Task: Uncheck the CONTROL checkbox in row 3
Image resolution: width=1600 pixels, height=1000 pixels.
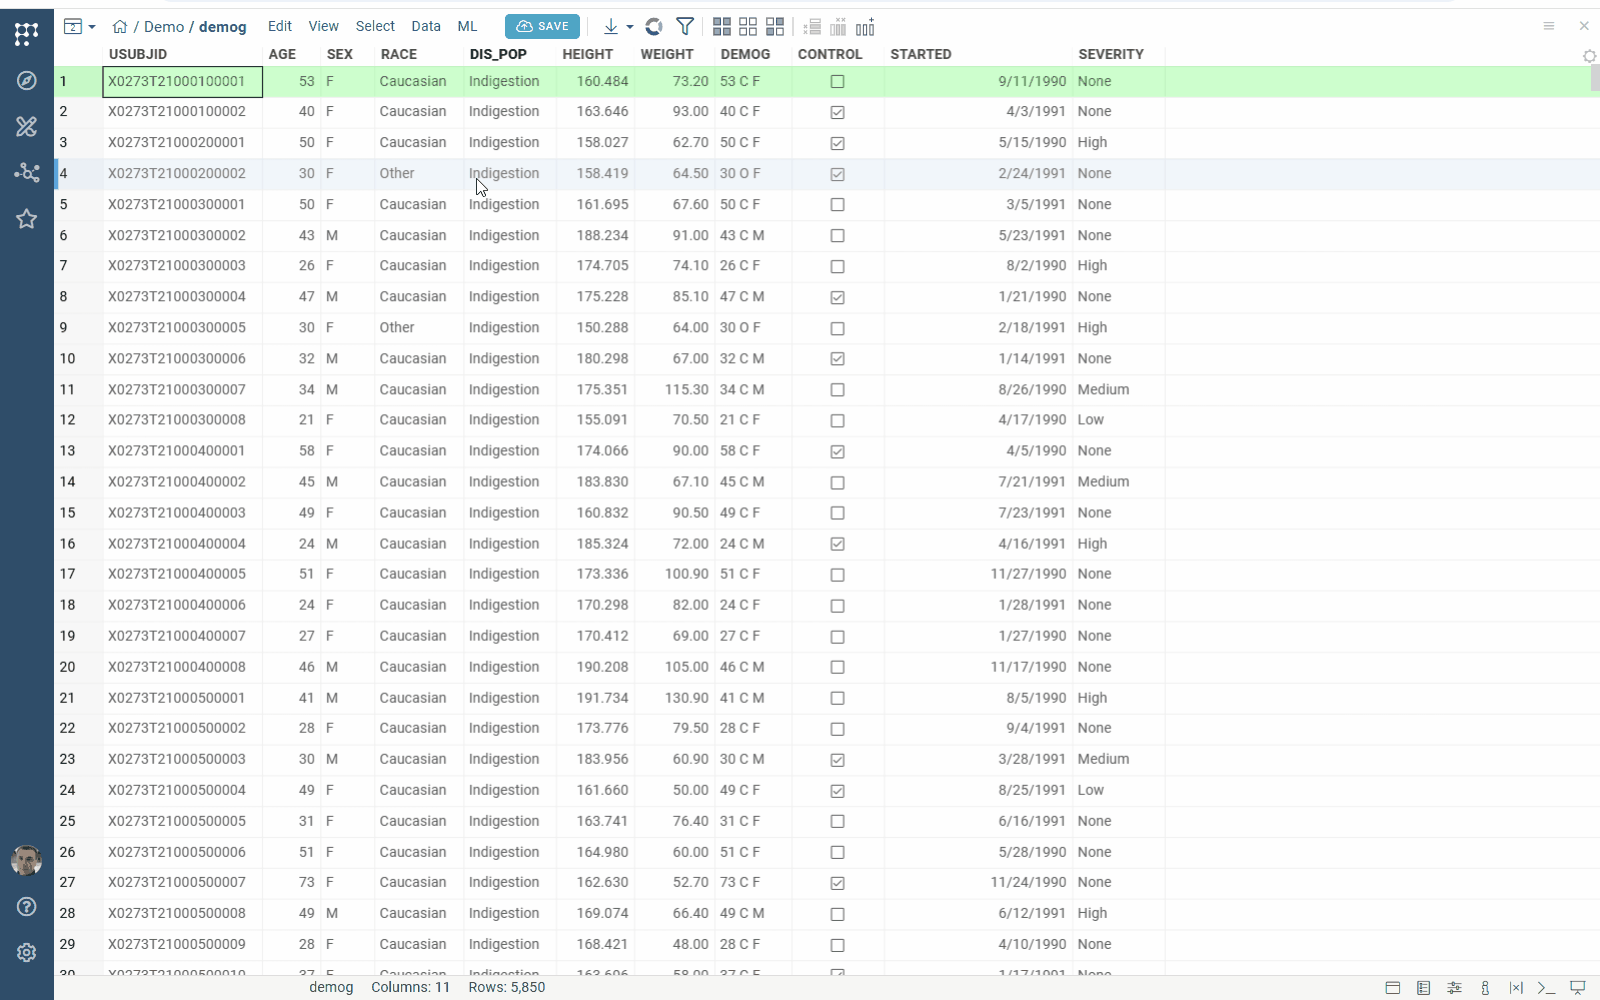Action: [x=838, y=143]
